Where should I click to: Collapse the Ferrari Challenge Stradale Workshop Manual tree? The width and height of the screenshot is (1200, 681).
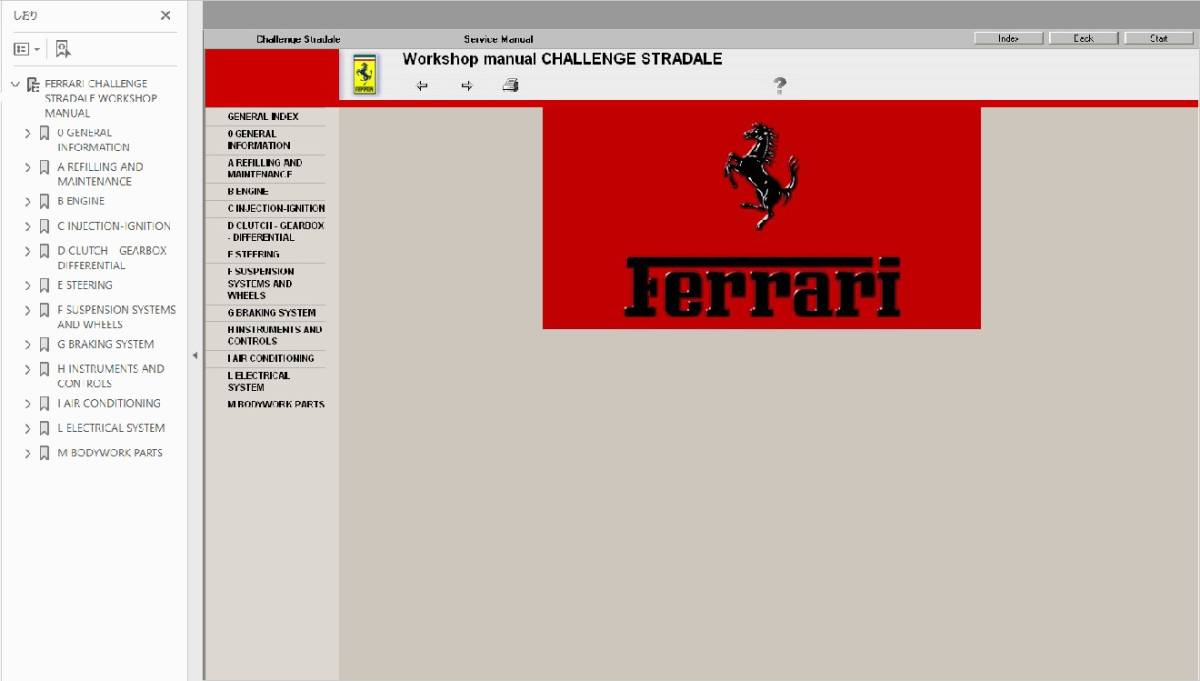click(15, 84)
